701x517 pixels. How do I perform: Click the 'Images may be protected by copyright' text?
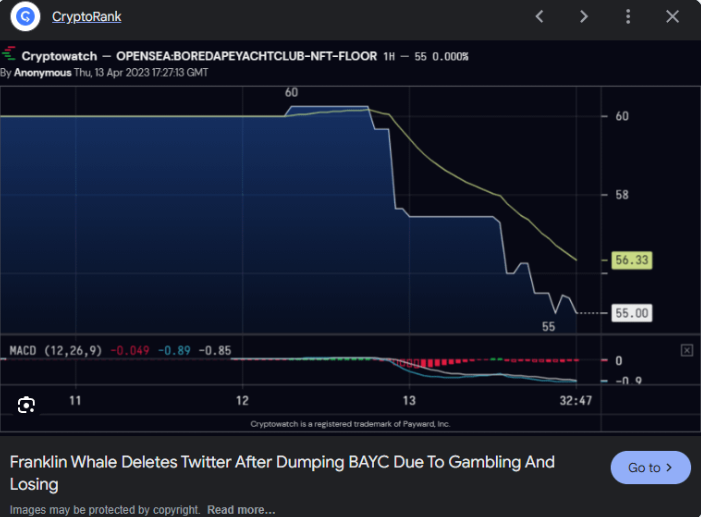tap(105, 510)
